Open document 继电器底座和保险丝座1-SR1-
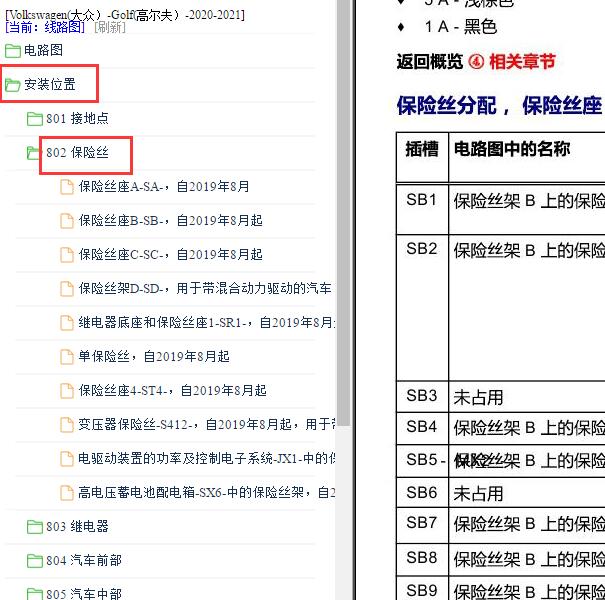The width and height of the screenshot is (605, 600). point(206,322)
